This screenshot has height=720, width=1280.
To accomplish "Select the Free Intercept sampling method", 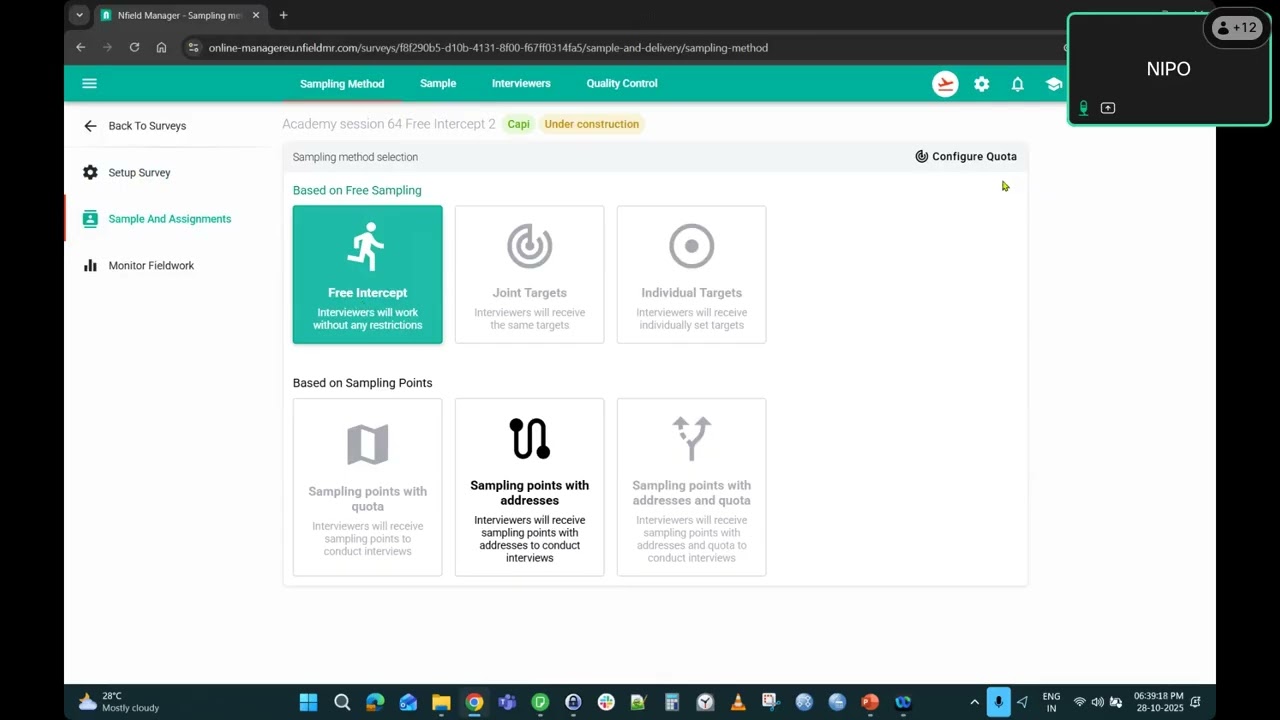I will 367,274.
